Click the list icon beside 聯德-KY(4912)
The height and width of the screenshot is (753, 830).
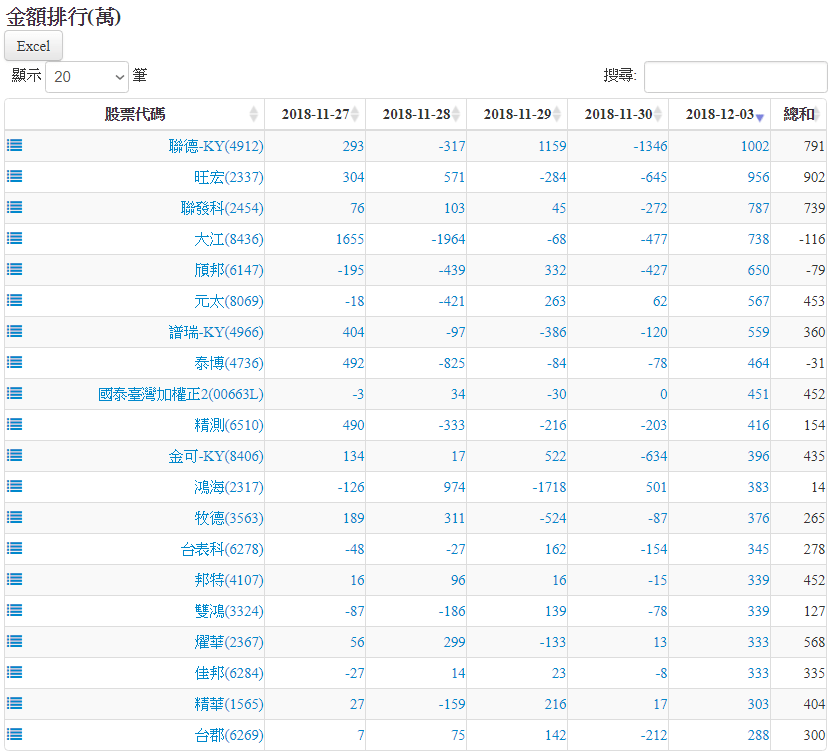click(15, 145)
